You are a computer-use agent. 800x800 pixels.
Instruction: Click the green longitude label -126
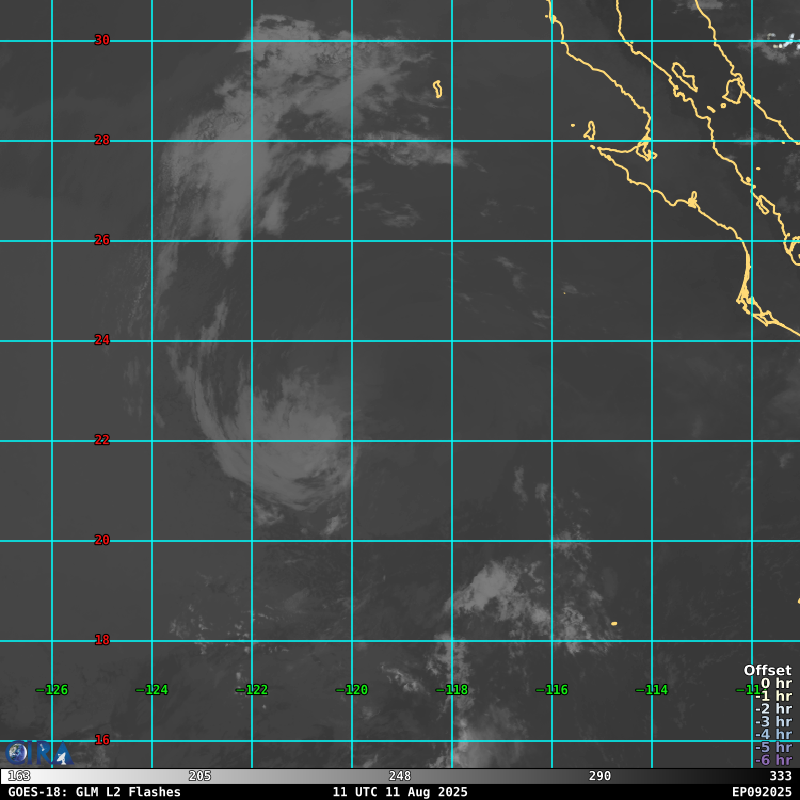52,690
